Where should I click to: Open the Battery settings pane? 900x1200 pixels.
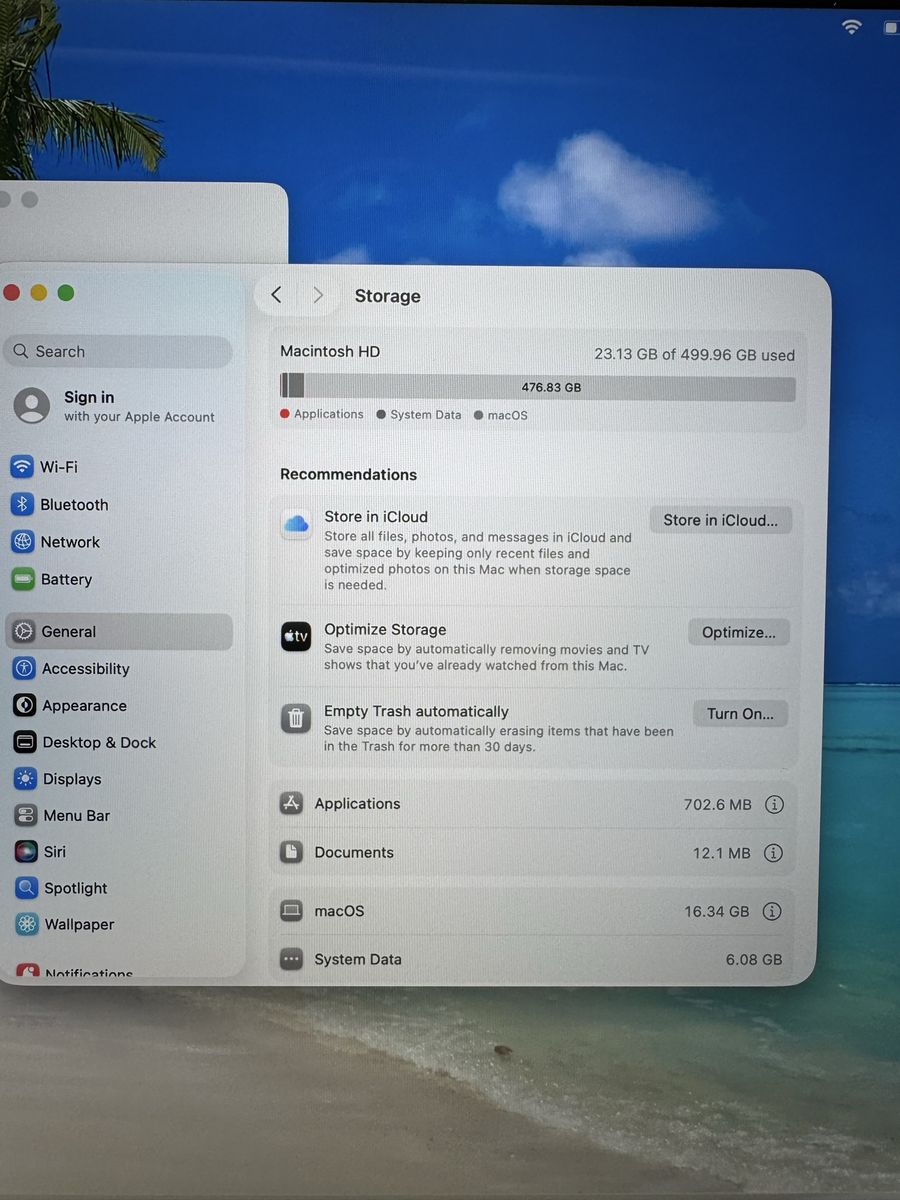point(66,579)
